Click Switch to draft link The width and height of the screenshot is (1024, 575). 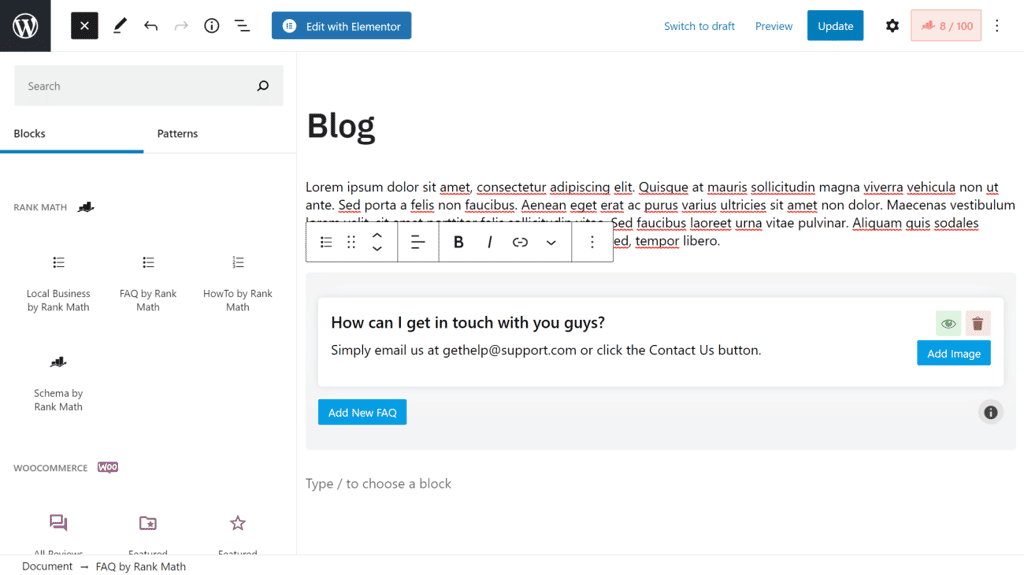coord(699,26)
